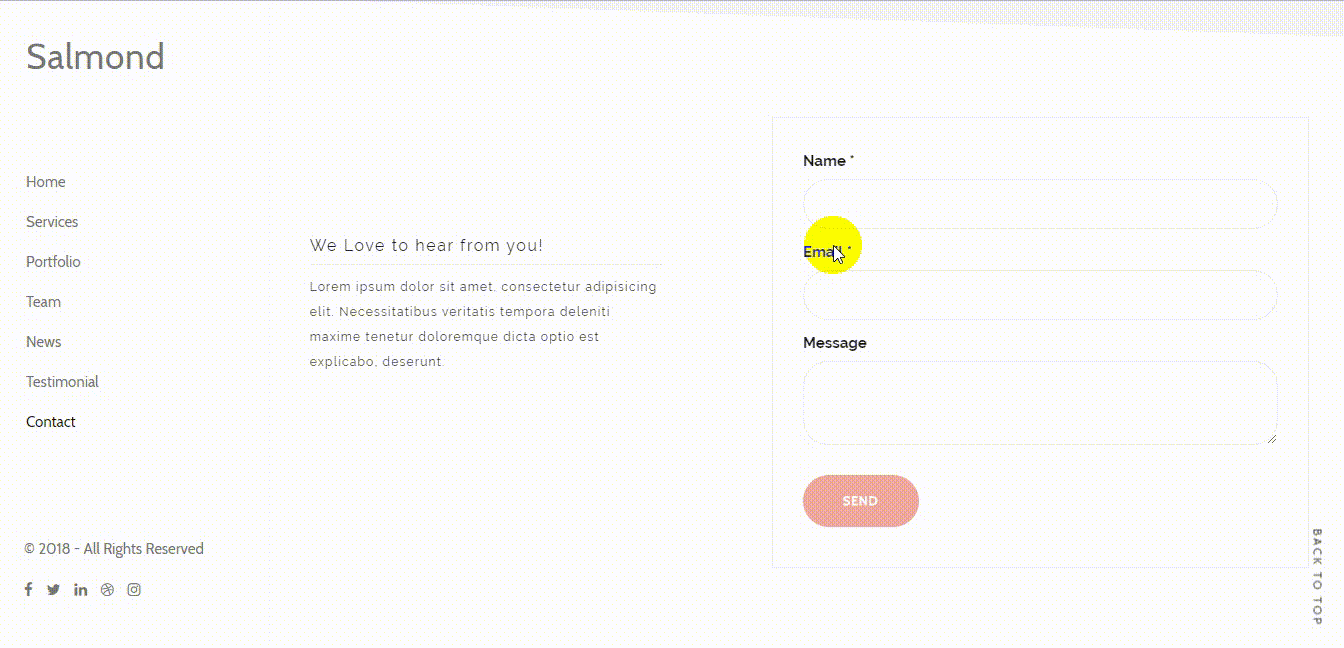This screenshot has width=1344, height=648.
Task: Open the LinkedIn social icon link
Action: click(81, 590)
